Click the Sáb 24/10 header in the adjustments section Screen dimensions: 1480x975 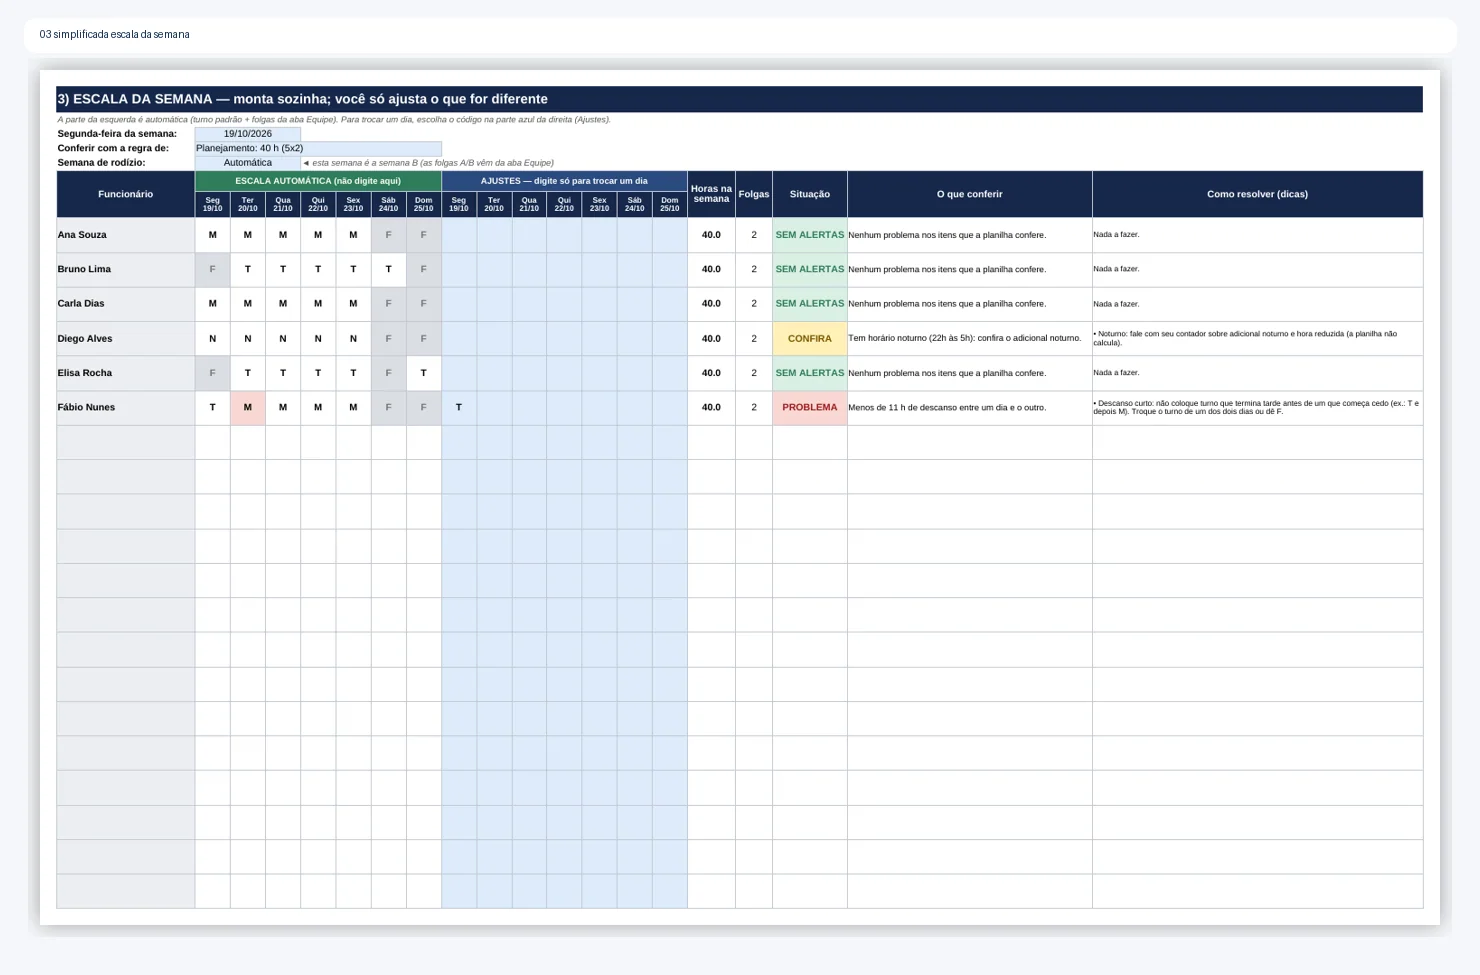pos(635,204)
